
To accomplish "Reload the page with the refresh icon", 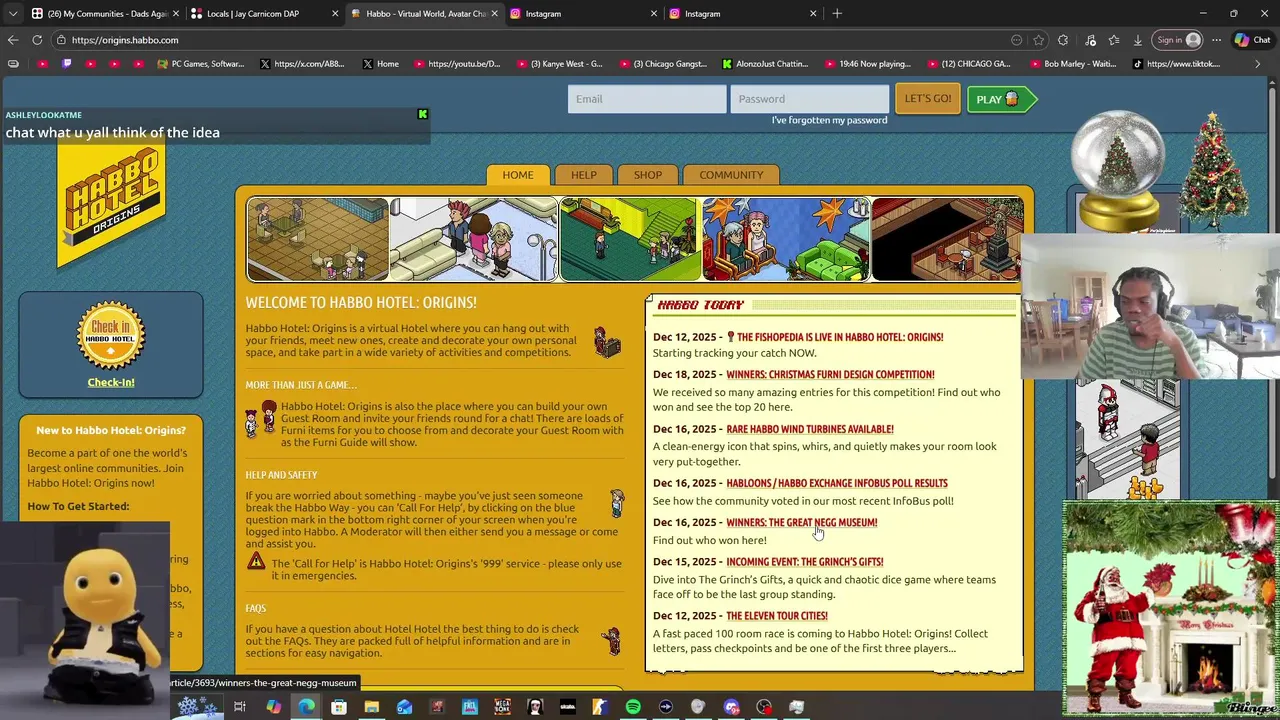I will click(x=37, y=40).
